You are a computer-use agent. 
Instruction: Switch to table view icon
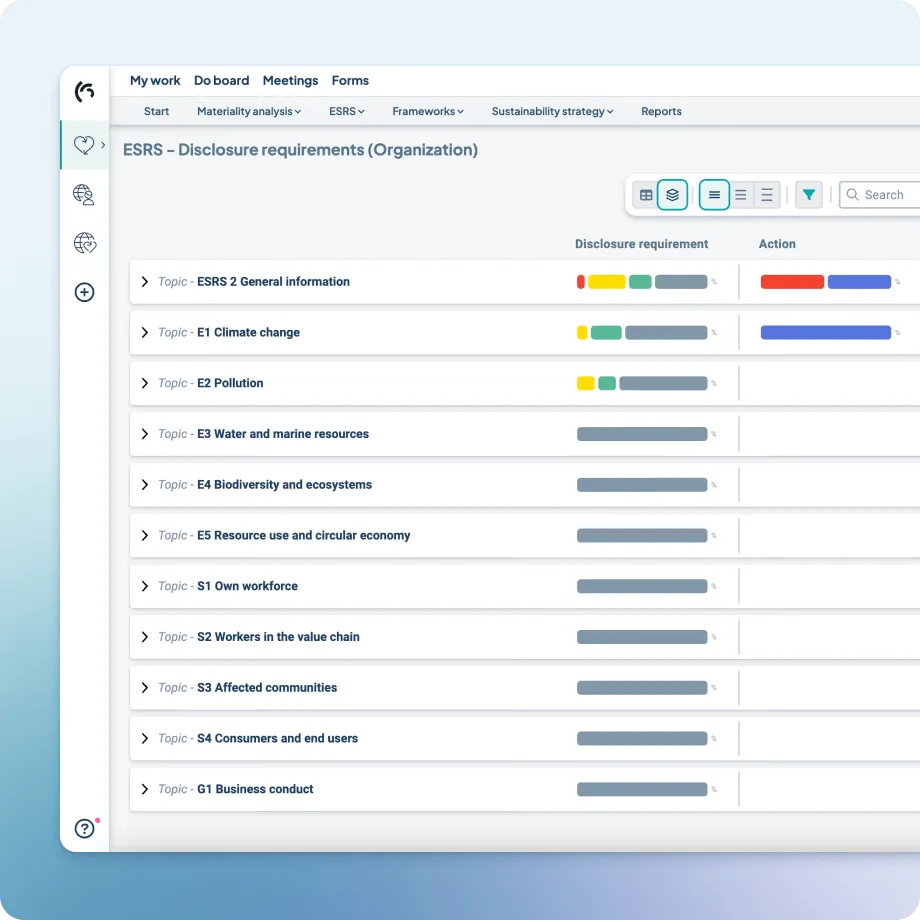pos(646,195)
